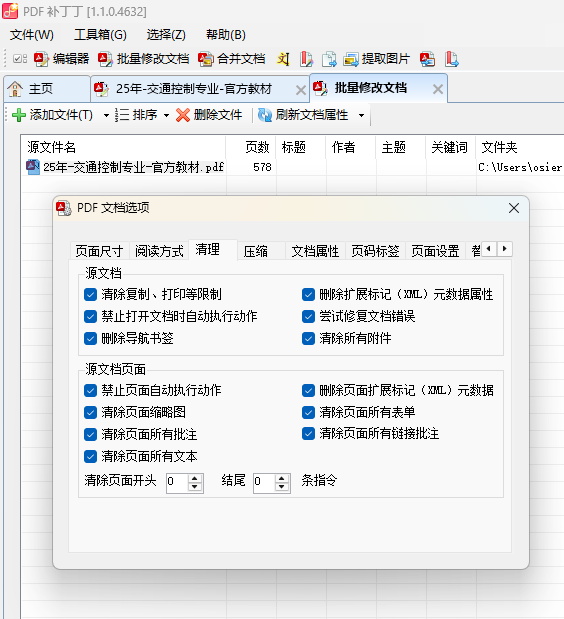Increase 清除页面开头 spinner value

195,478
